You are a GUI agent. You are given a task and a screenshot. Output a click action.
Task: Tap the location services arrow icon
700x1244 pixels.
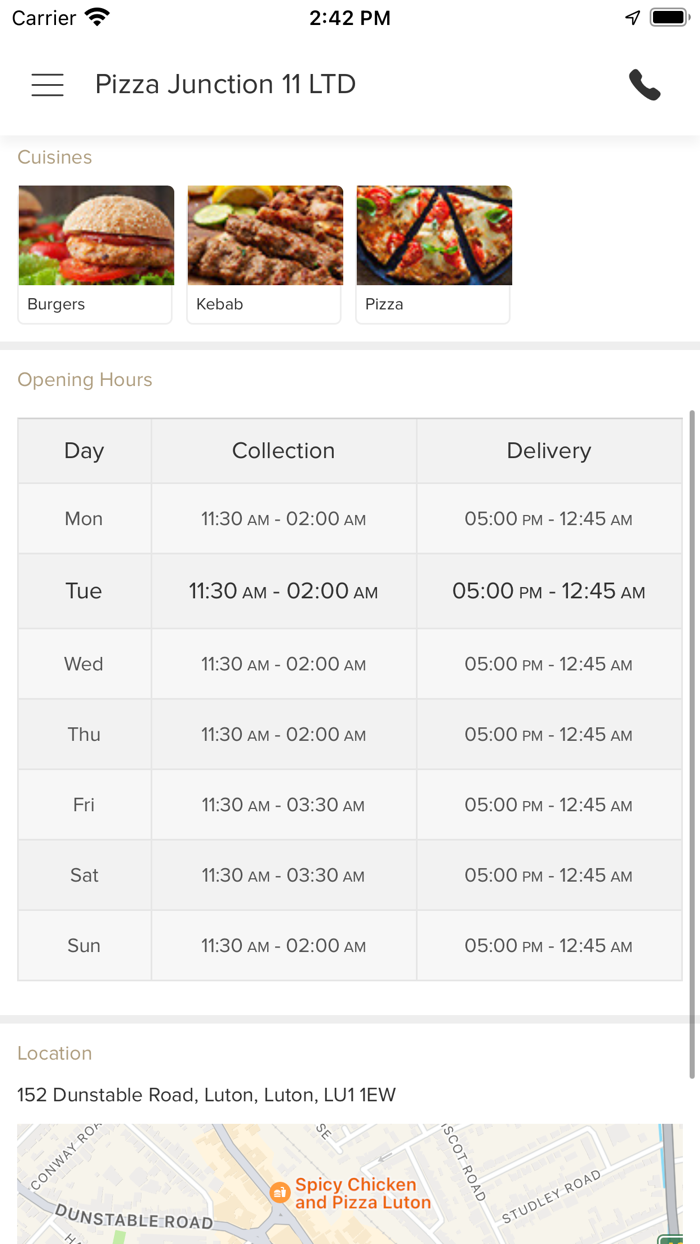tap(632, 18)
